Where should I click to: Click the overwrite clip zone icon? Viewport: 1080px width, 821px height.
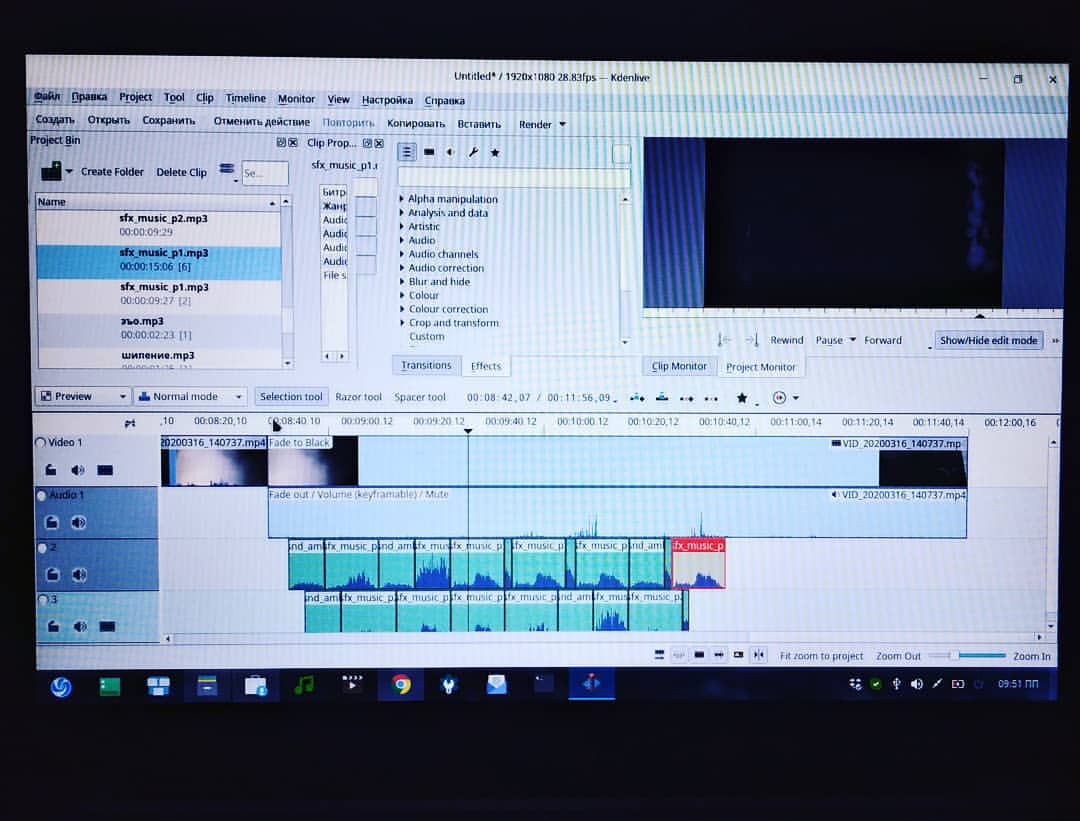click(x=662, y=397)
